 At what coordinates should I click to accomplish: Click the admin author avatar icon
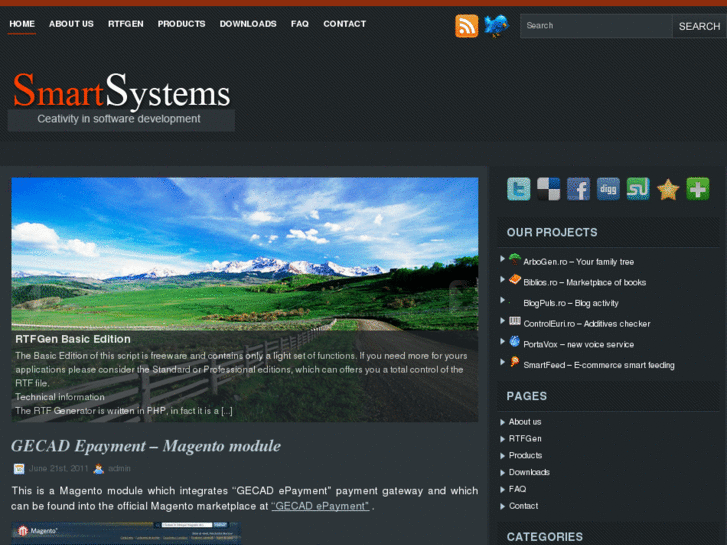99,469
